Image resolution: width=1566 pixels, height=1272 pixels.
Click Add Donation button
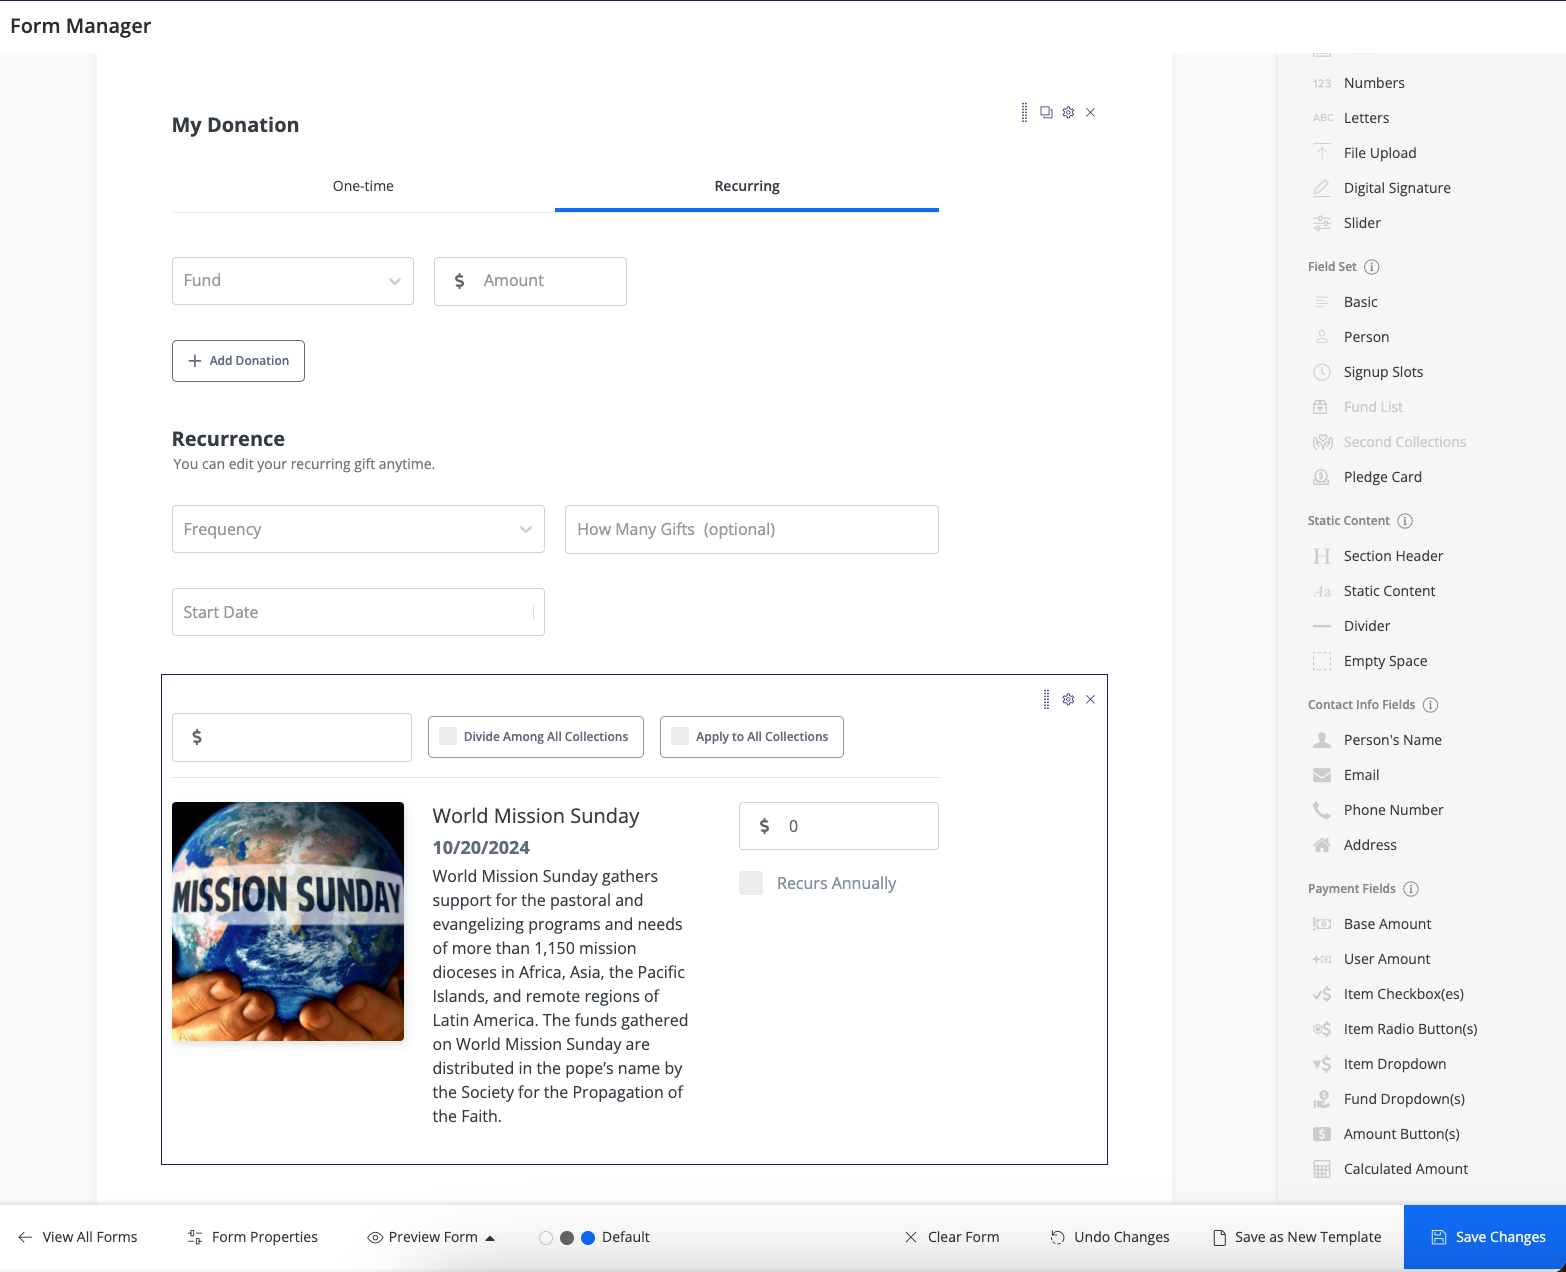click(238, 361)
